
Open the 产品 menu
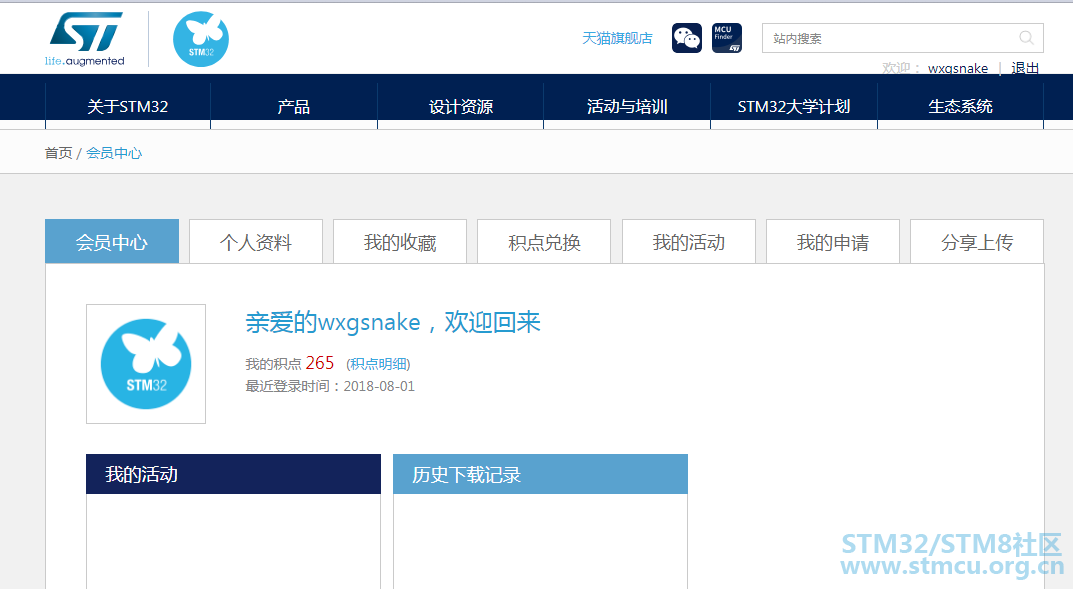pyautogui.click(x=294, y=106)
